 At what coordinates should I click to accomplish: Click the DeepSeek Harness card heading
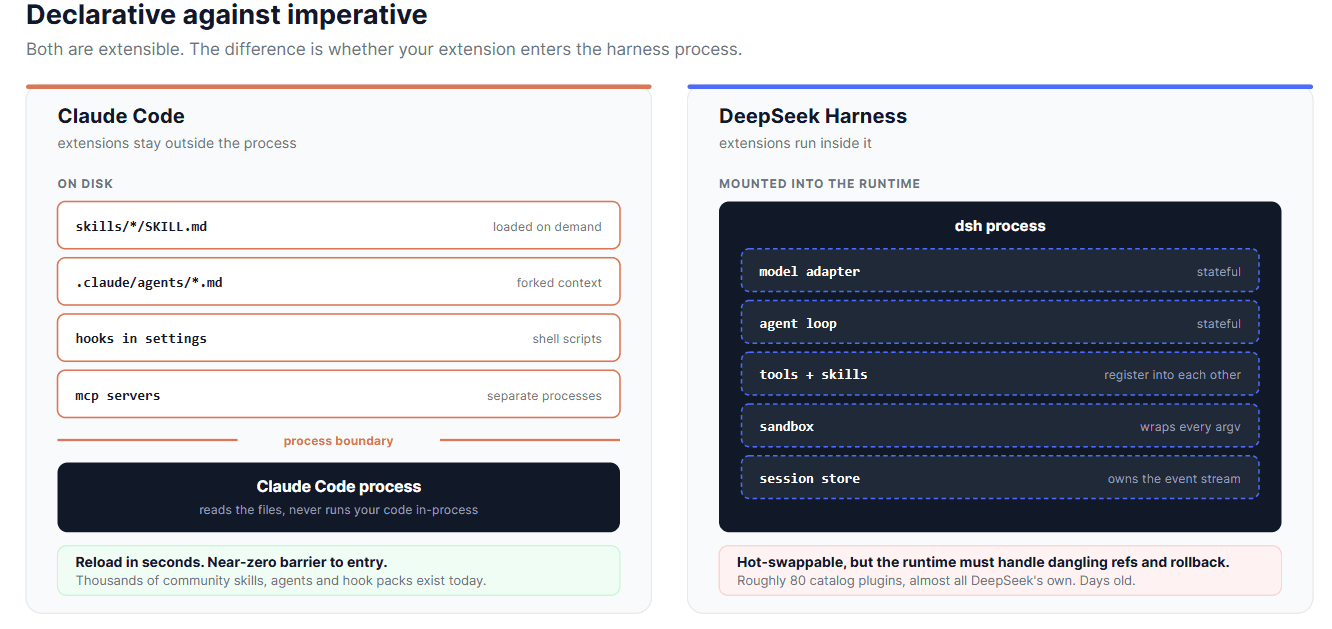coord(813,116)
